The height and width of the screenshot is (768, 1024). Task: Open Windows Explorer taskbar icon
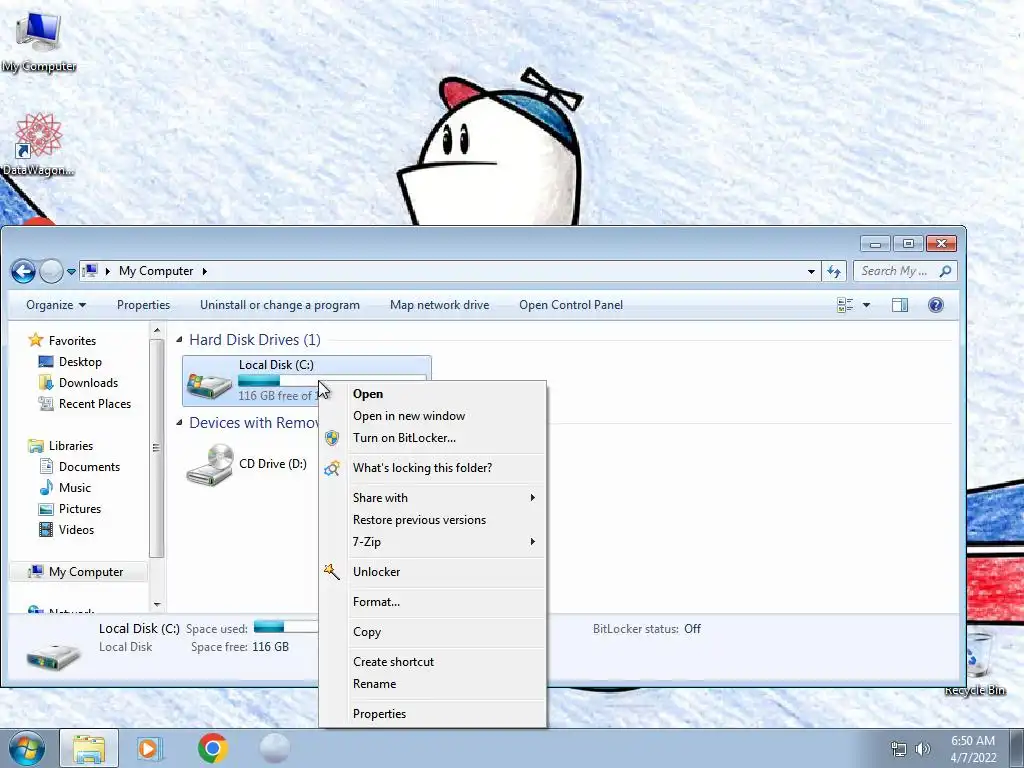click(89, 748)
